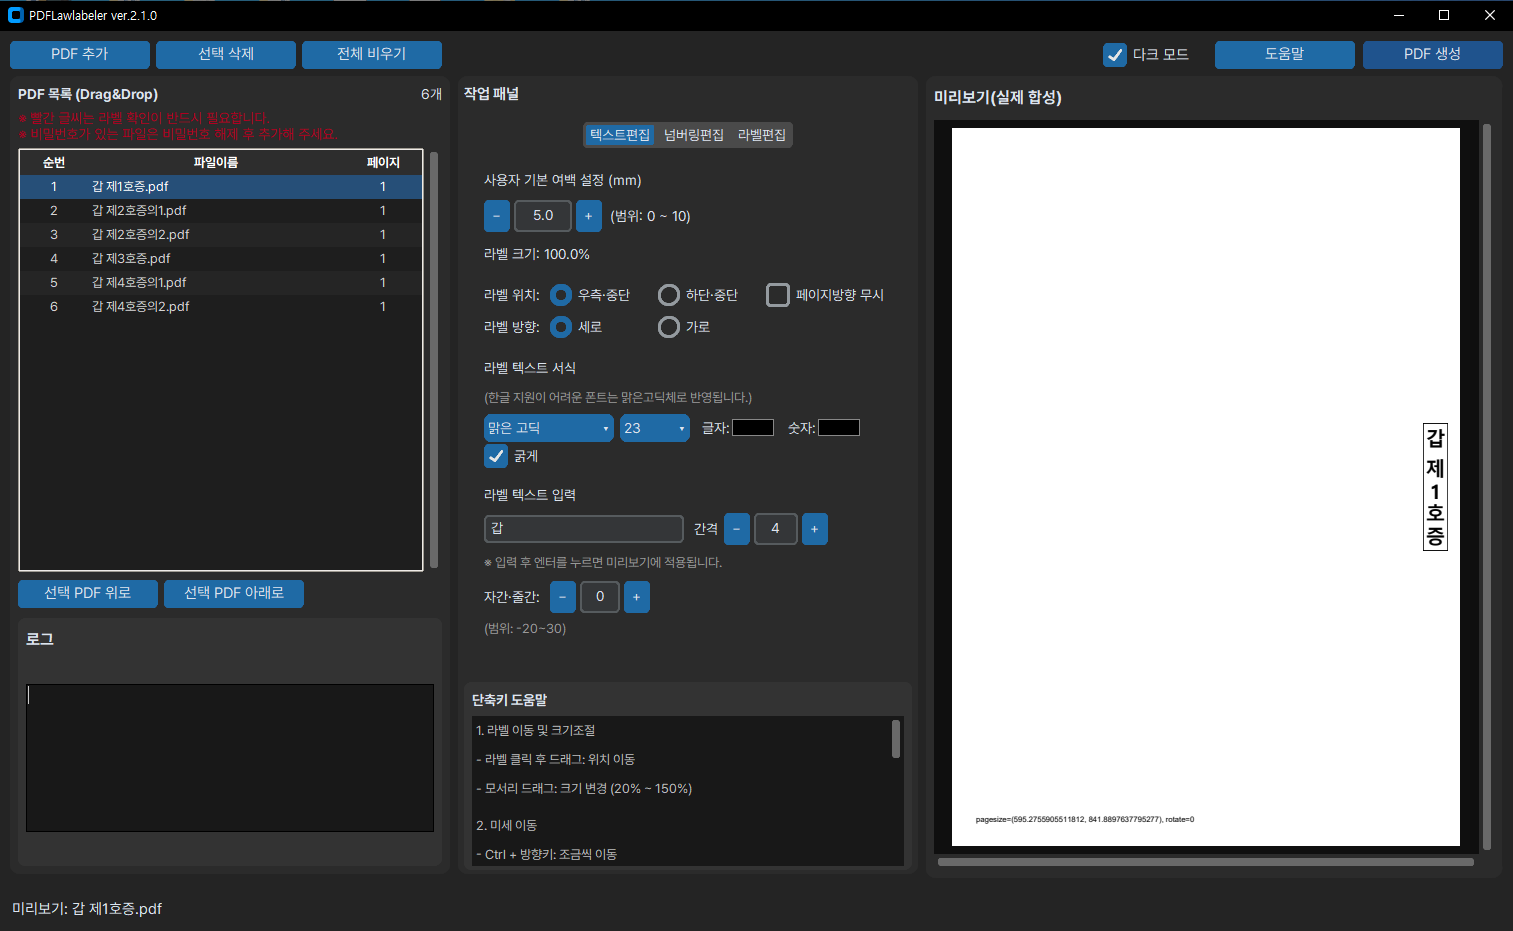The width and height of the screenshot is (1513, 931).
Task: Increase the 간격 spacing with plus button
Action: coord(815,529)
